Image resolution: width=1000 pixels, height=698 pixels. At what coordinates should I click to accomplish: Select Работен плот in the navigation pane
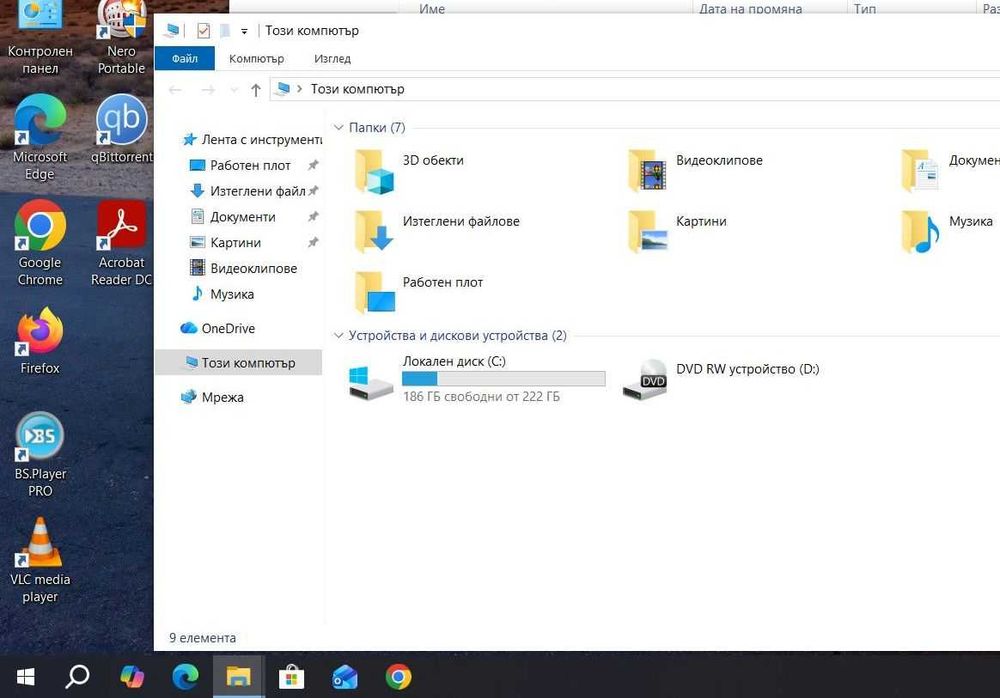[240, 165]
